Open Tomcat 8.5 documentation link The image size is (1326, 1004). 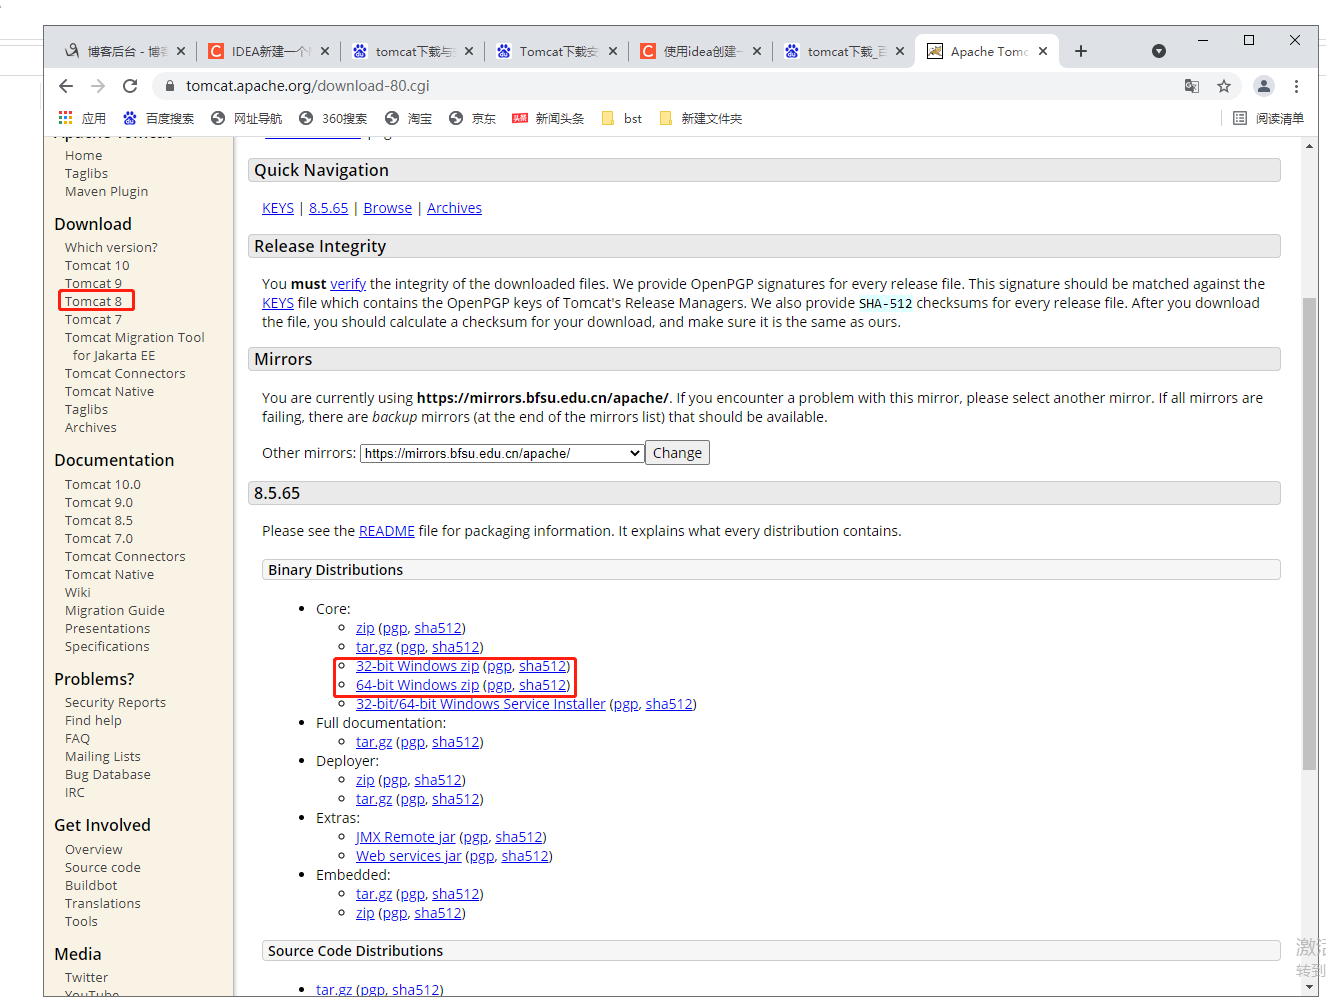99,520
